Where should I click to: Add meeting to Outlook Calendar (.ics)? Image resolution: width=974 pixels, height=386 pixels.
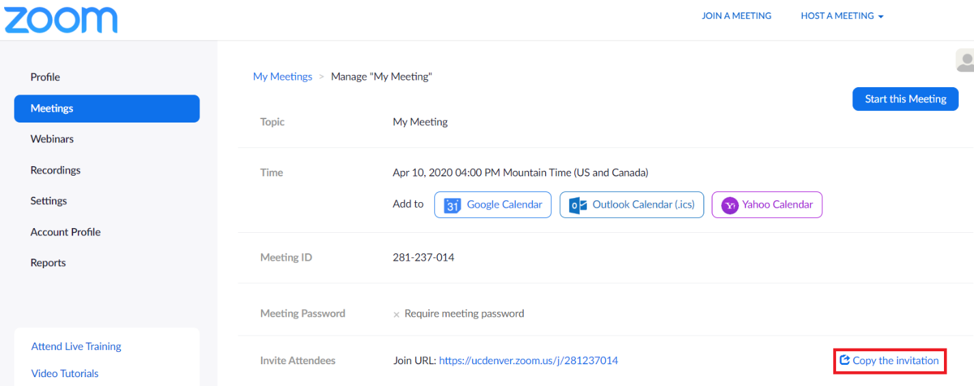632,204
